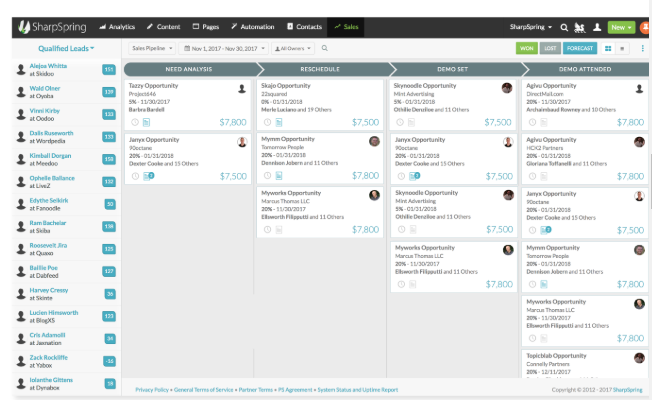The image size is (652, 400).
Task: Click the DEMO ATTENDED stage header
Action: [585, 69]
